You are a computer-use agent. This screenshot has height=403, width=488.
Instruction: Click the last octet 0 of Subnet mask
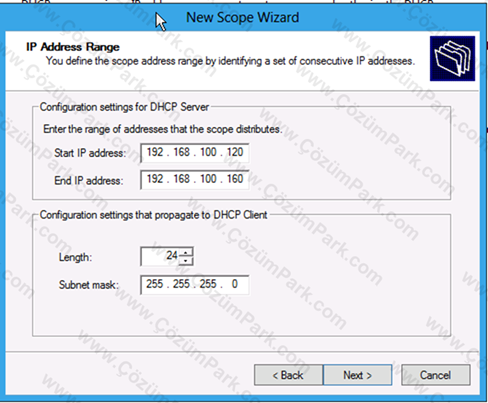235,284
